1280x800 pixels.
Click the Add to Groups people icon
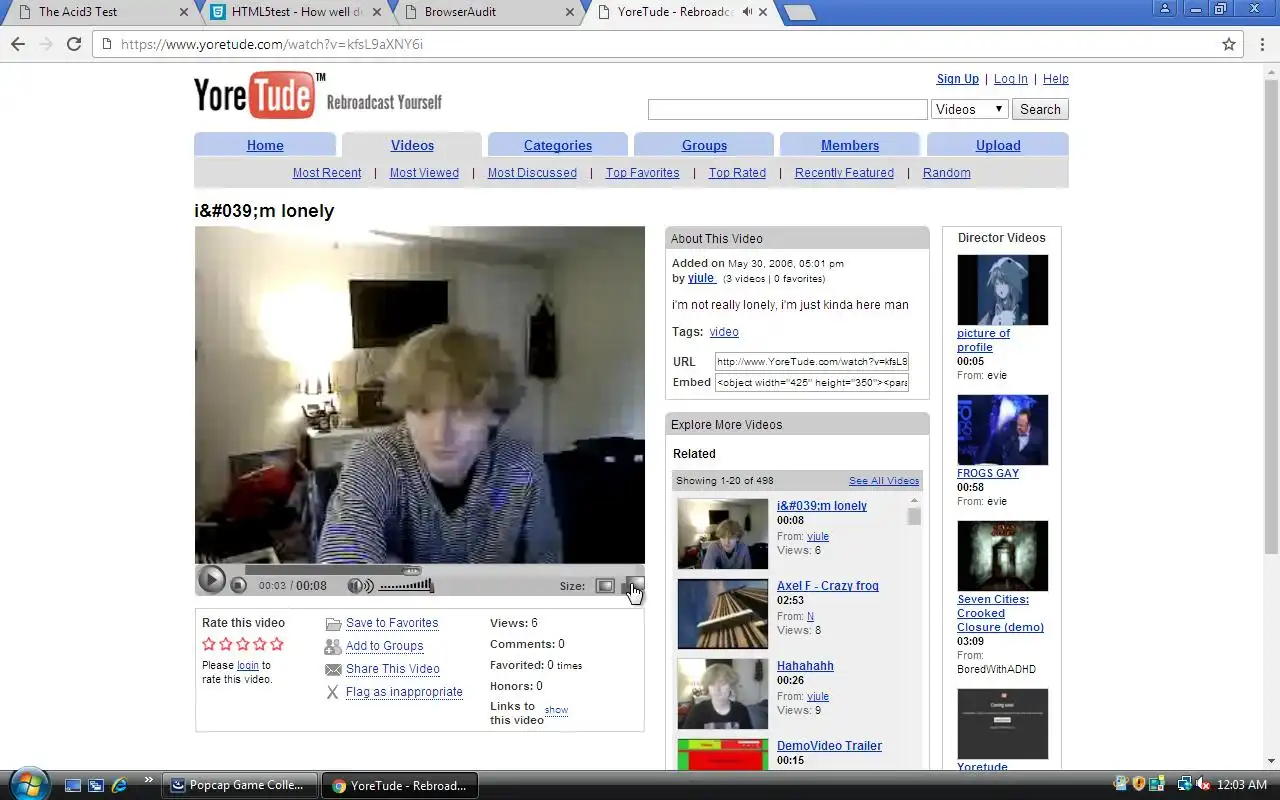tap(333, 646)
